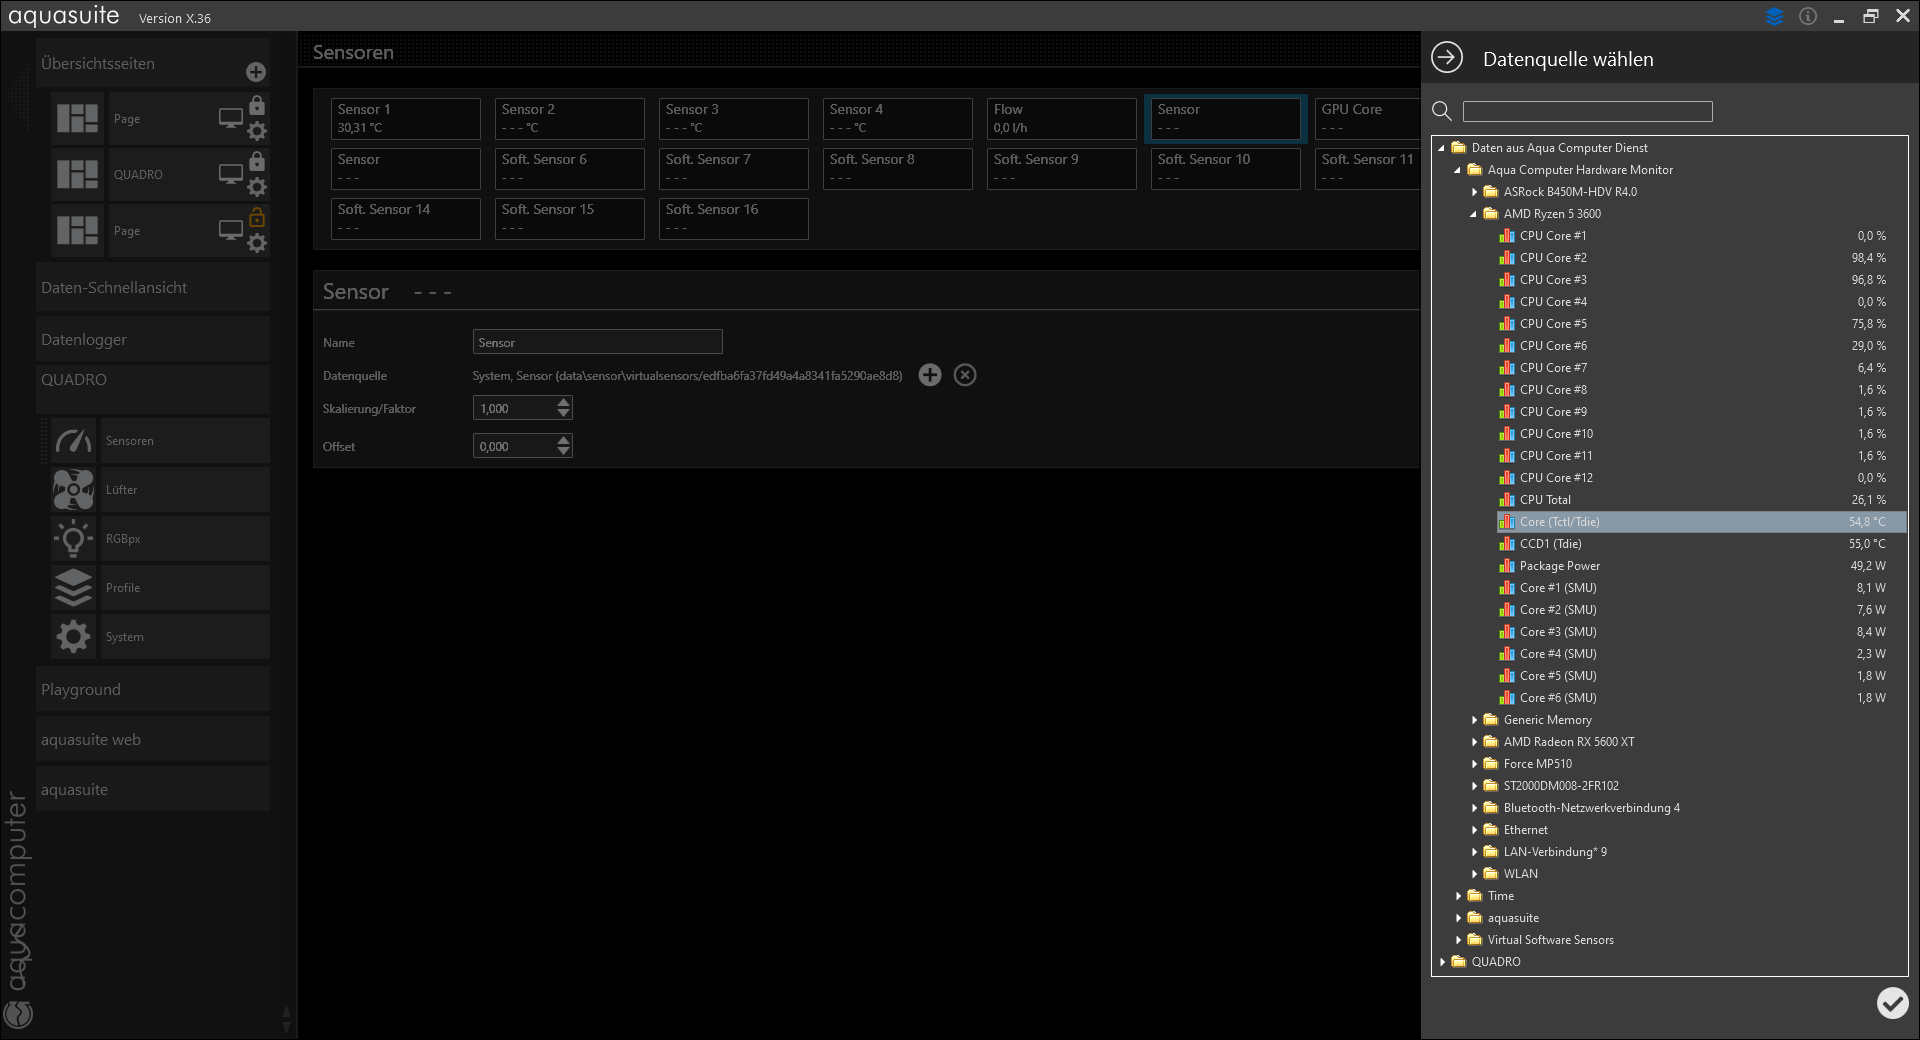Open the RGBpx light bulb icon
1920x1040 pixels.
pos(73,539)
